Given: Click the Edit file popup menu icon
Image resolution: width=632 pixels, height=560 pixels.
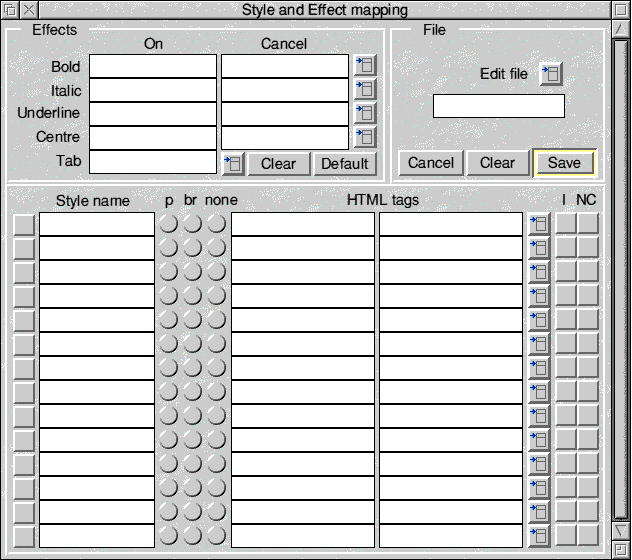Looking at the screenshot, I should tap(550, 74).
